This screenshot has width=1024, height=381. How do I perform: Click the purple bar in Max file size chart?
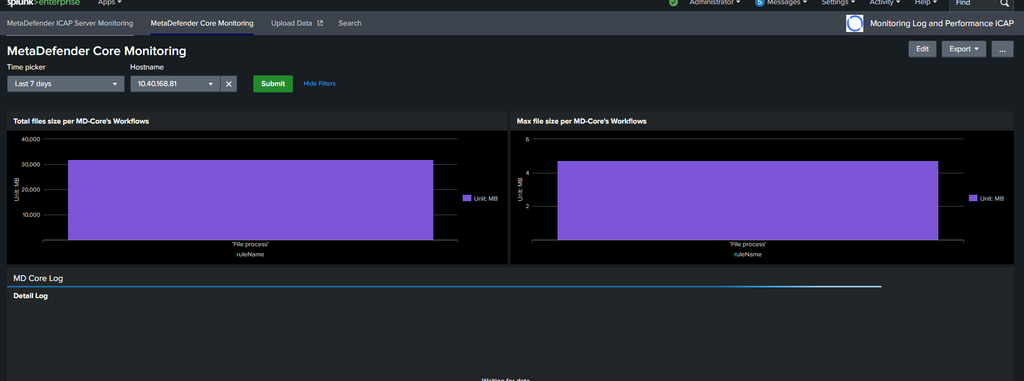click(748, 201)
